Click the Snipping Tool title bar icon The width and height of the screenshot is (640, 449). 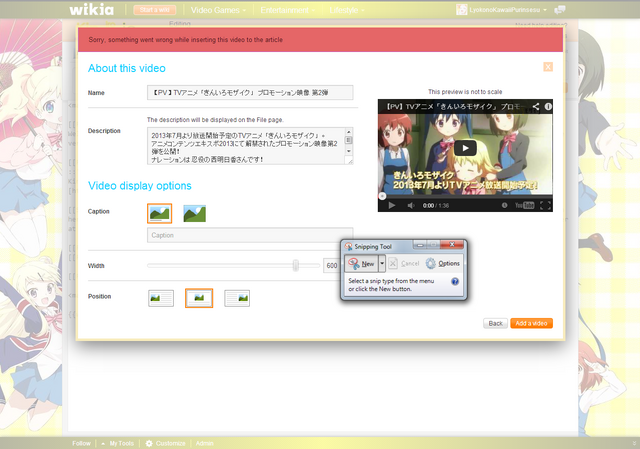tap(348, 247)
